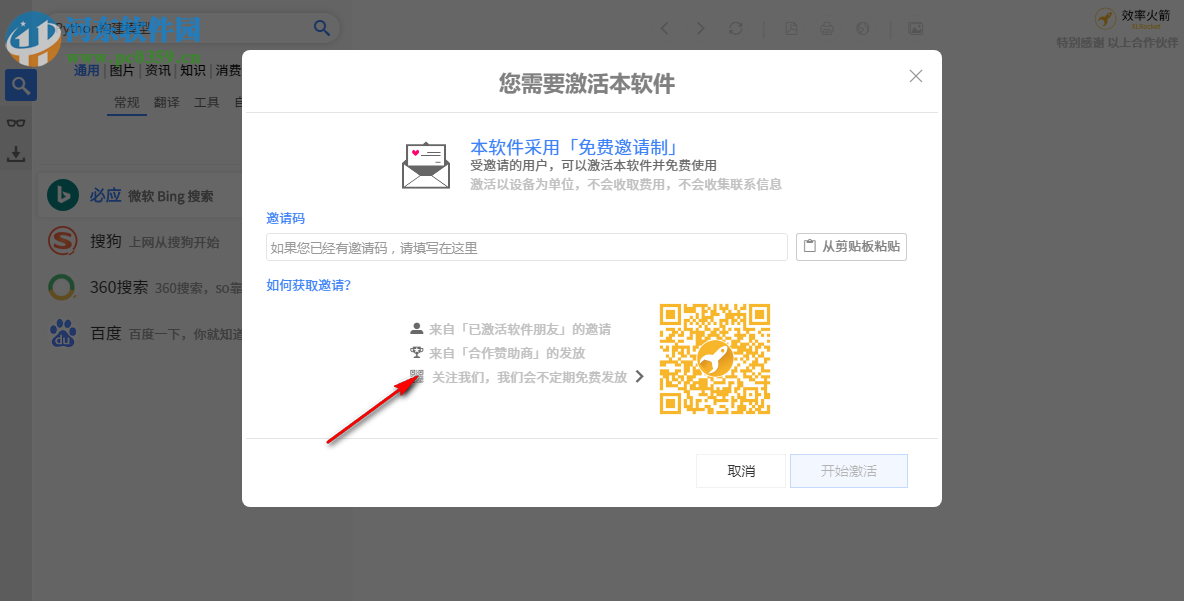The image size is (1184, 601).
Task: Click the person friend invitation icon
Action: 416,328
